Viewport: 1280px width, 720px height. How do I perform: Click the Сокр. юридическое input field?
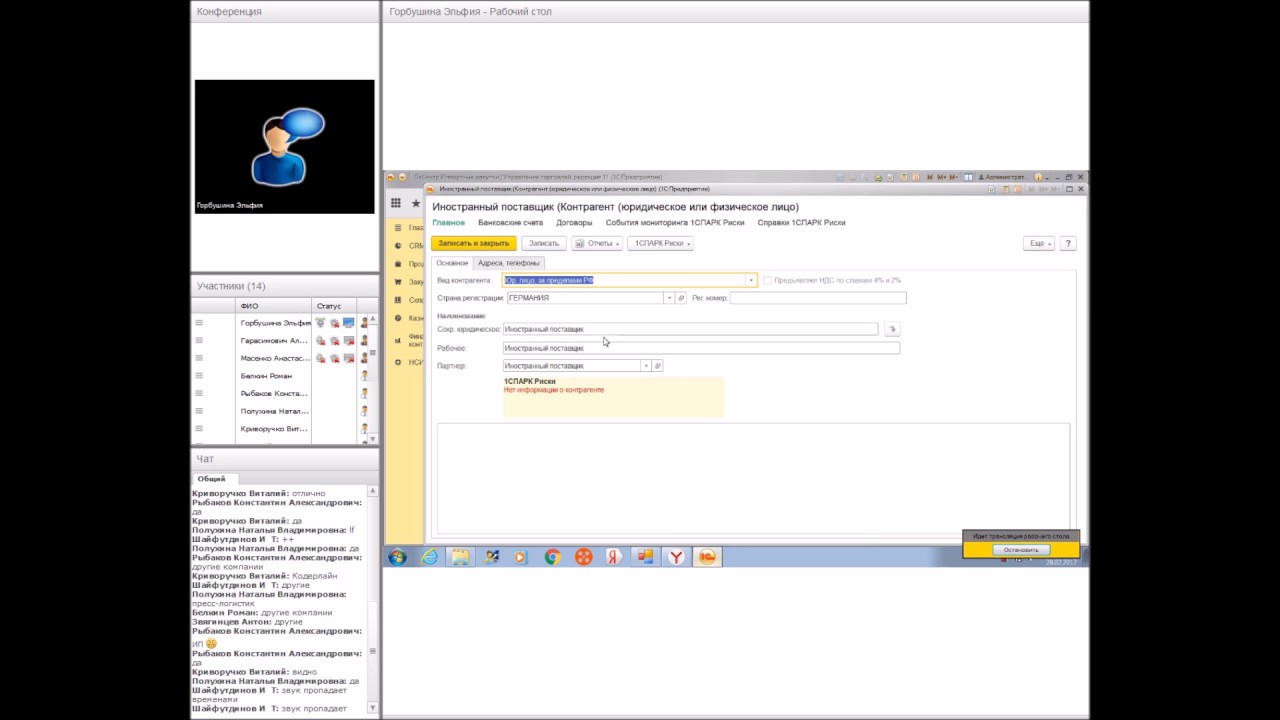(690, 329)
